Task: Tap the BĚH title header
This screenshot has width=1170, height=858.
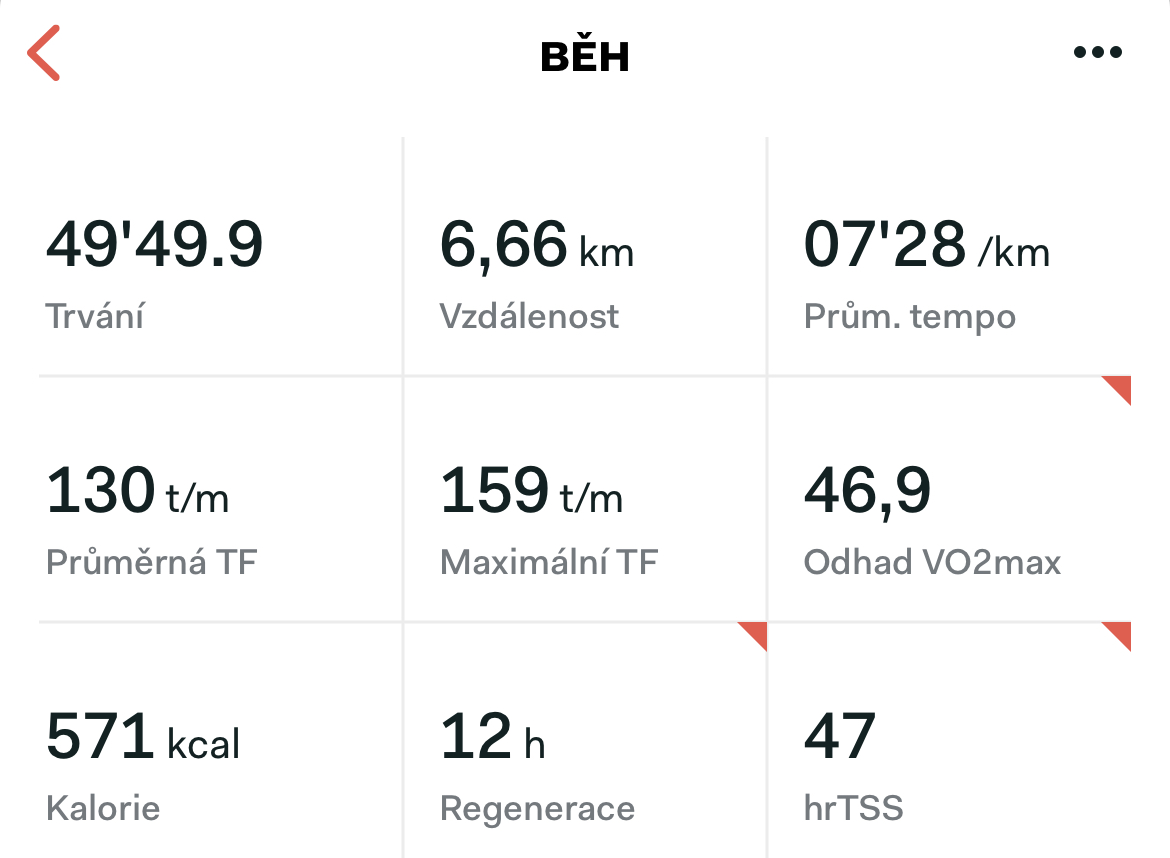Action: coord(585,54)
